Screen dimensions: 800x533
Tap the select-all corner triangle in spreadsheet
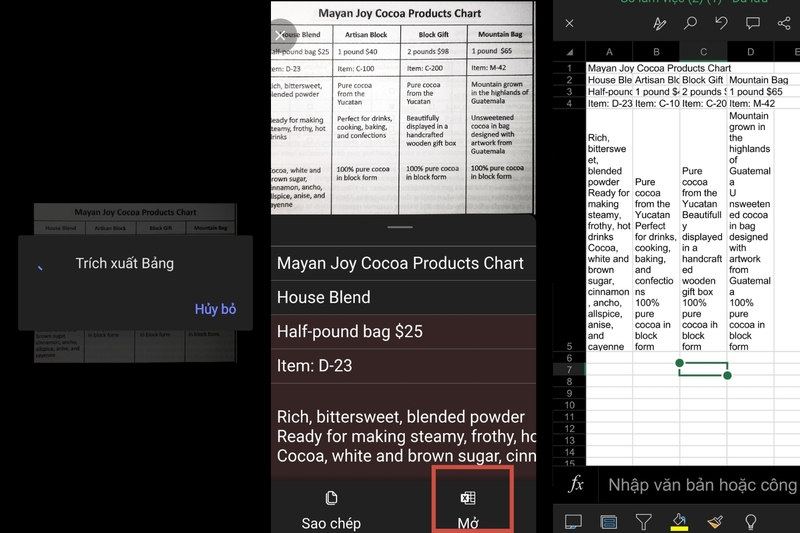click(x=570, y=52)
